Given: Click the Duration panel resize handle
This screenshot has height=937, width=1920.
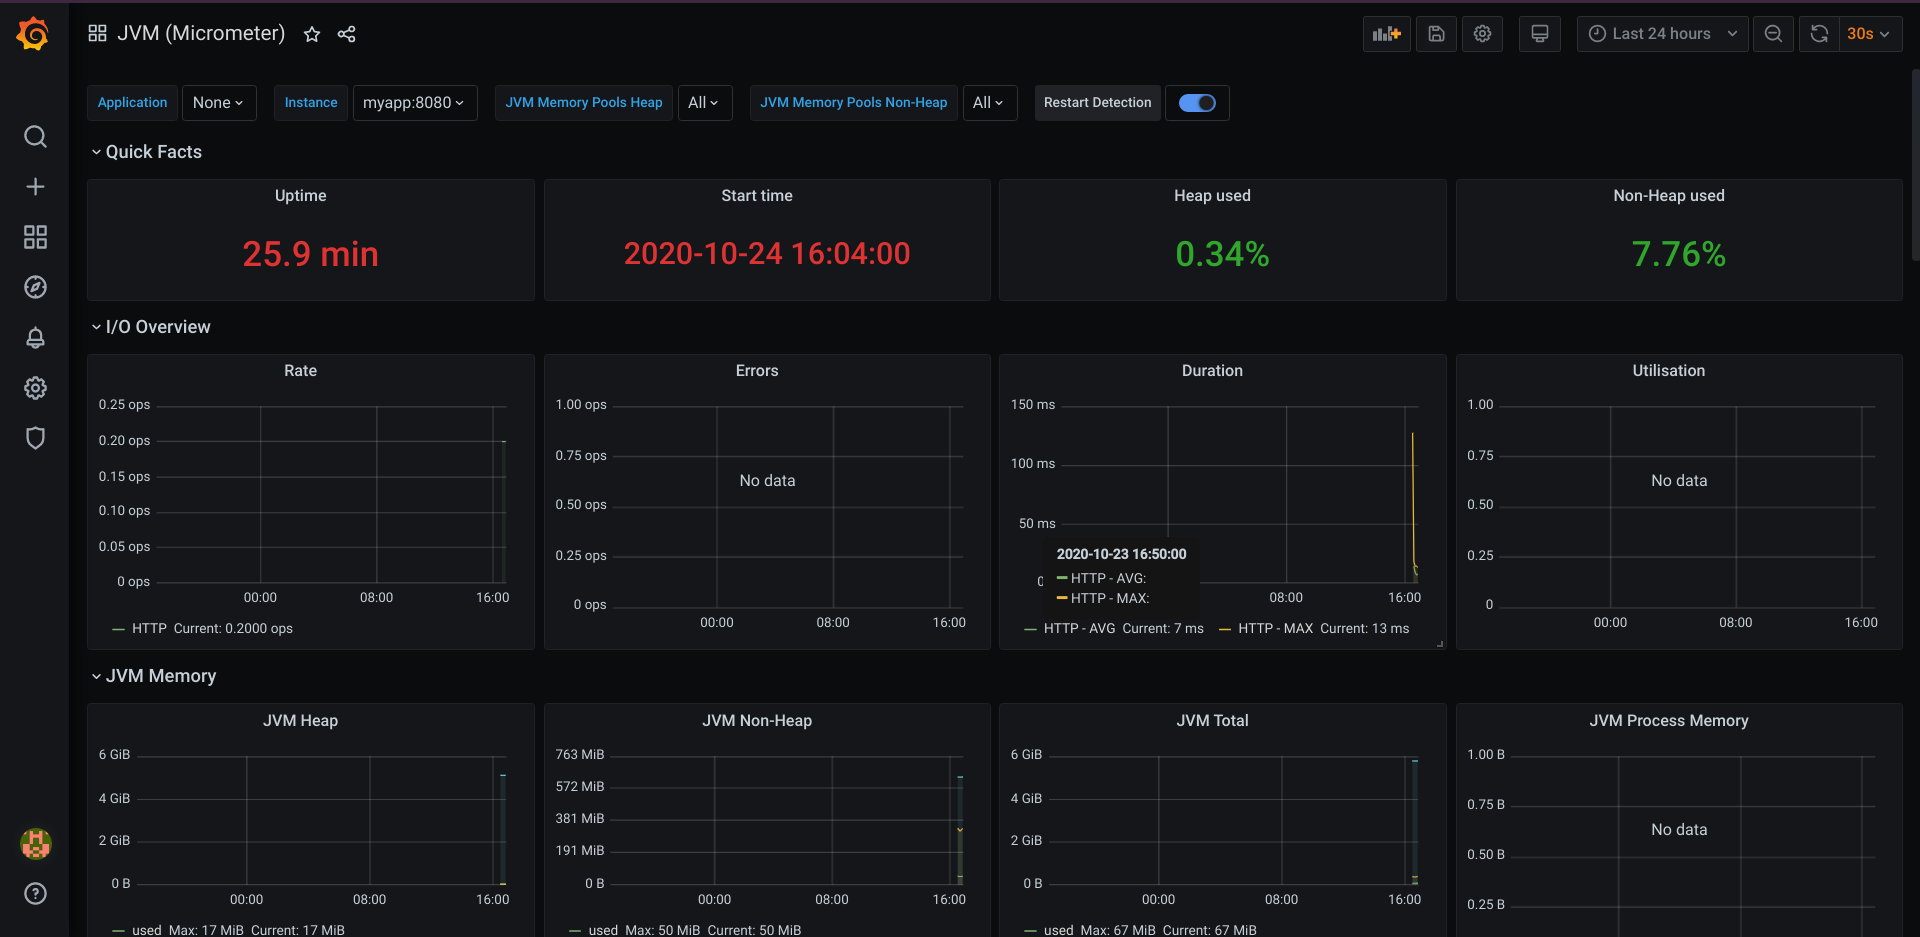Looking at the screenshot, I should pos(1440,644).
